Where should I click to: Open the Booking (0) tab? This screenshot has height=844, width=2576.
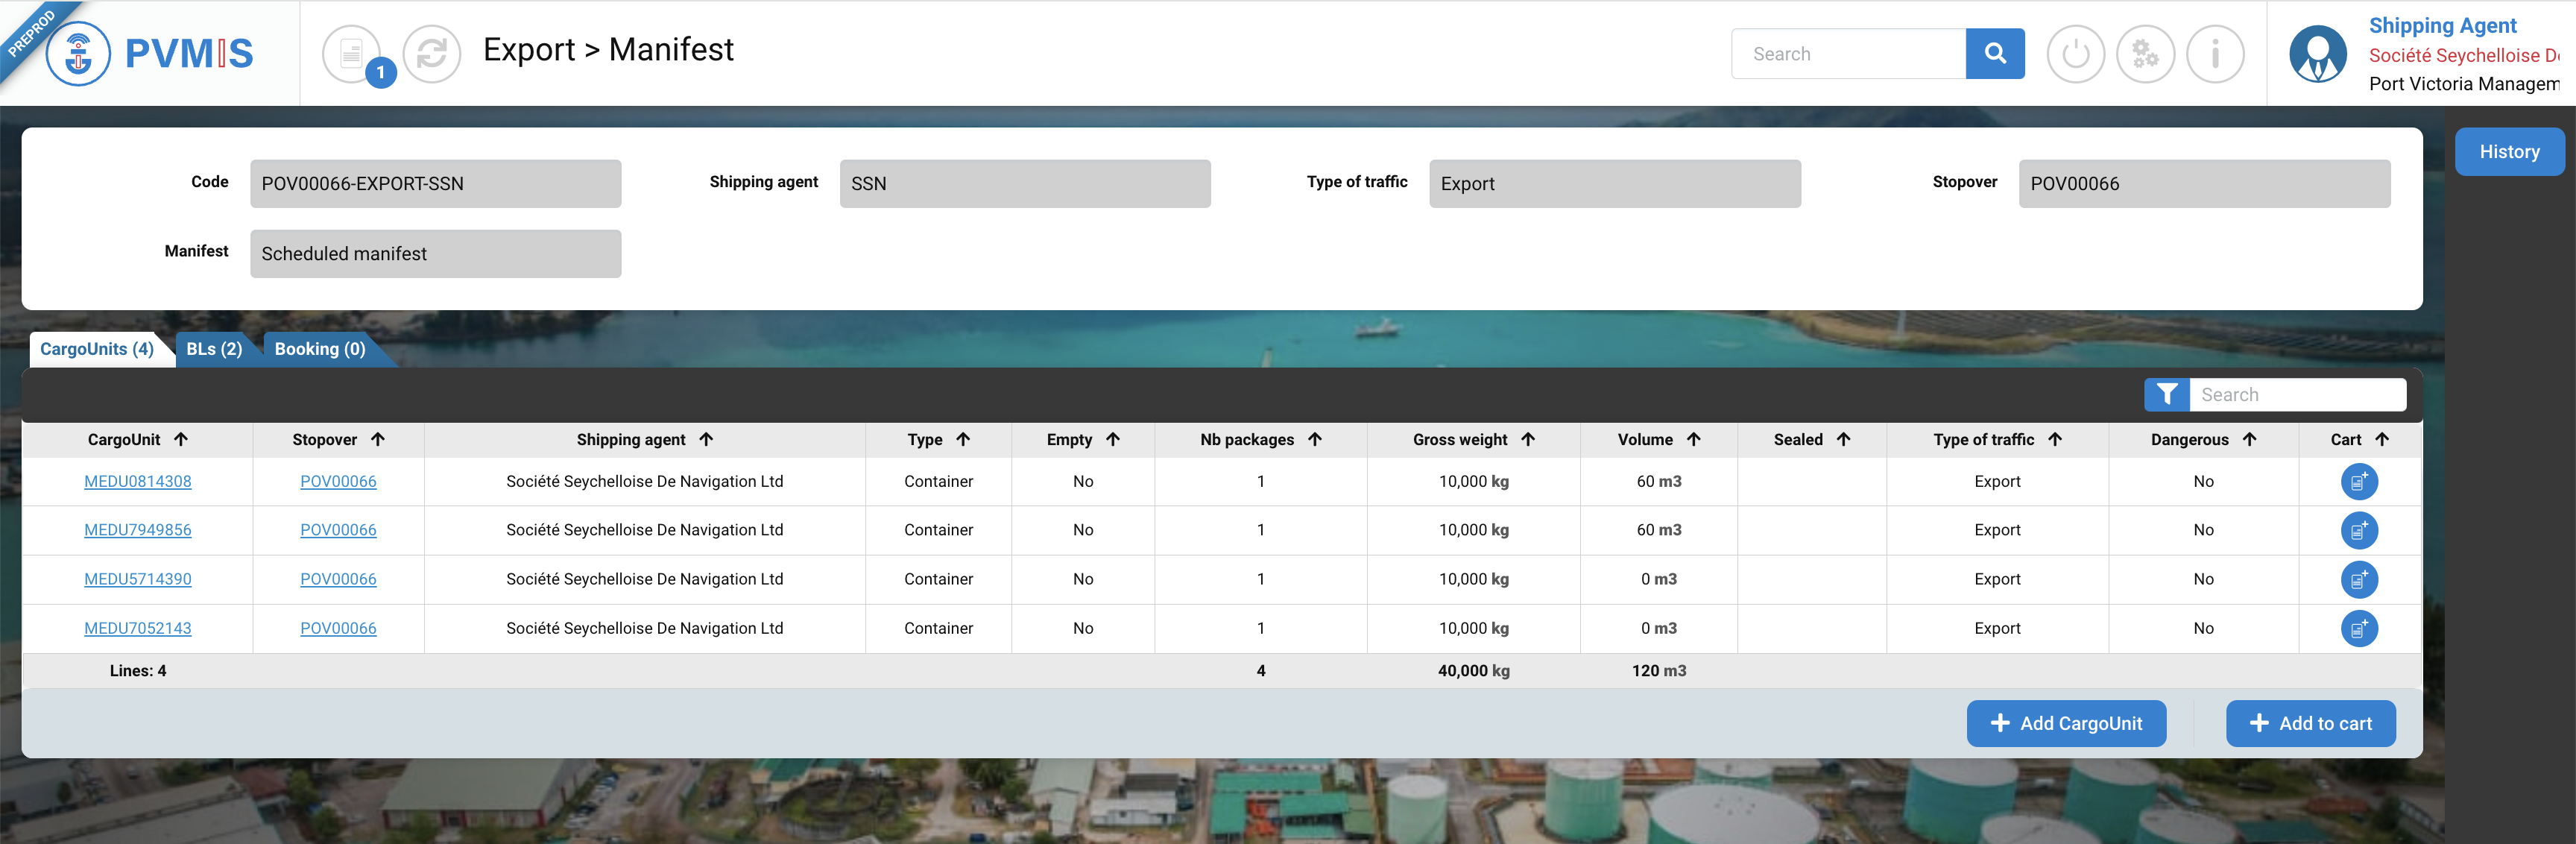(x=320, y=349)
